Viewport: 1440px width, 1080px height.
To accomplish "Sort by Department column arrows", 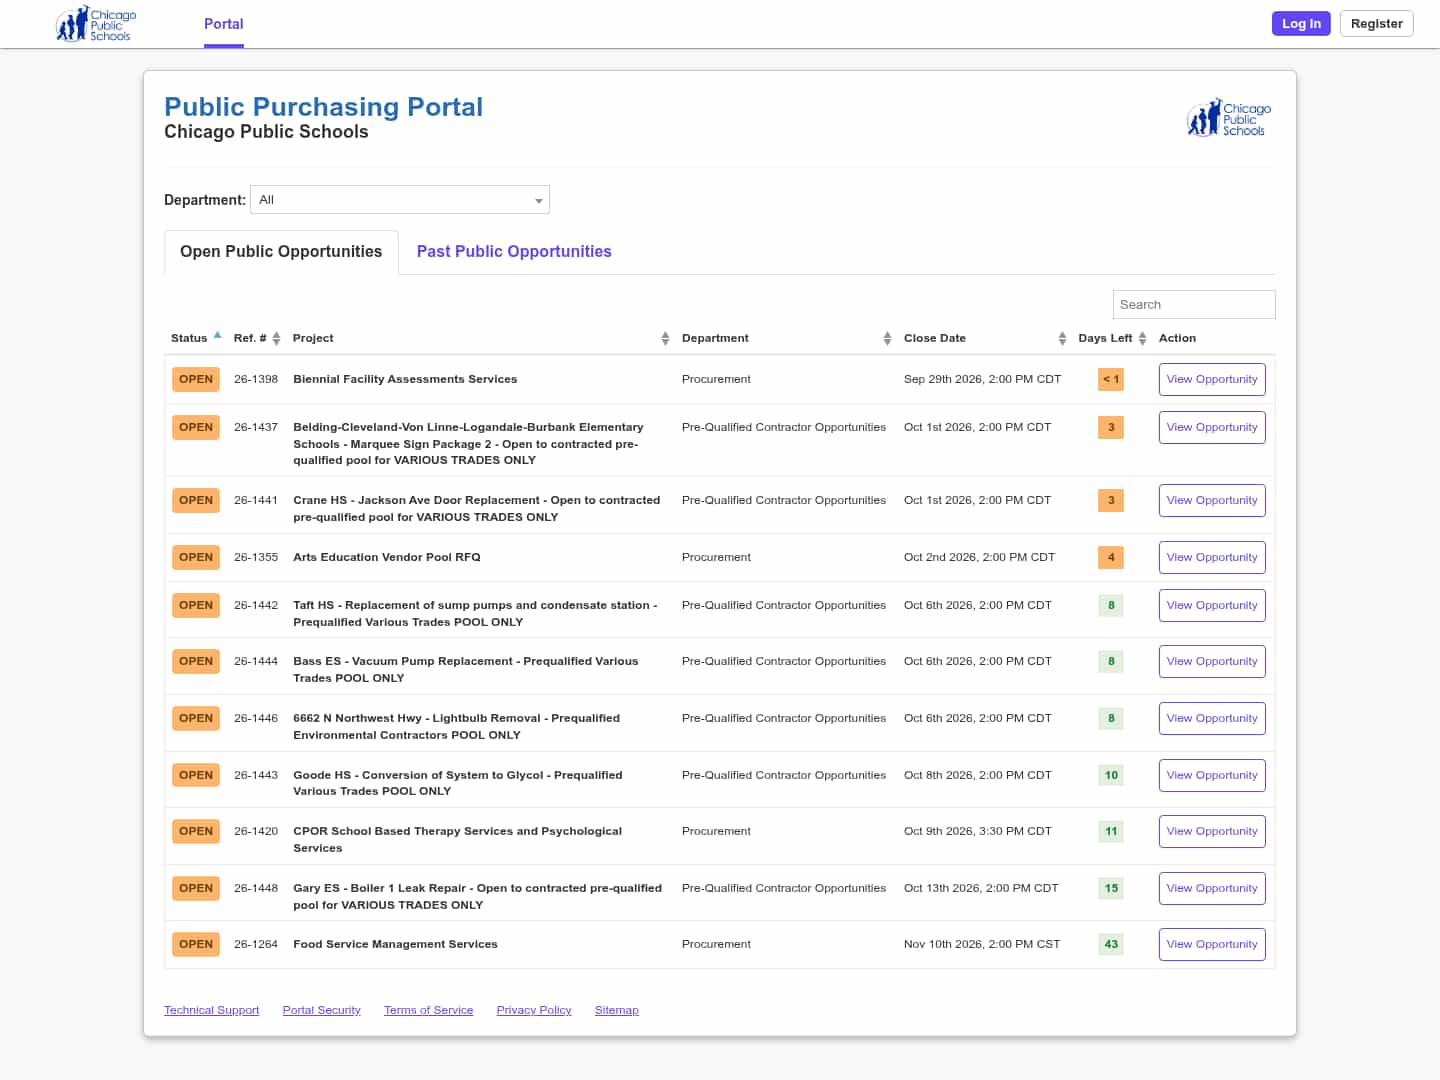I will pos(887,339).
